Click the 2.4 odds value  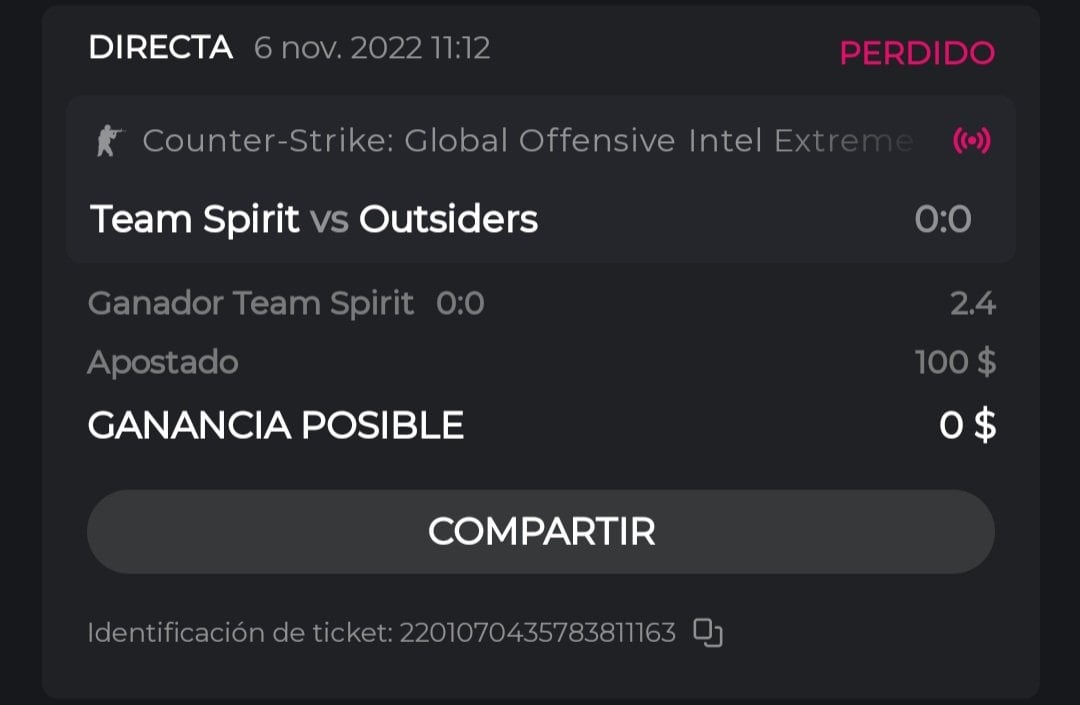(972, 303)
